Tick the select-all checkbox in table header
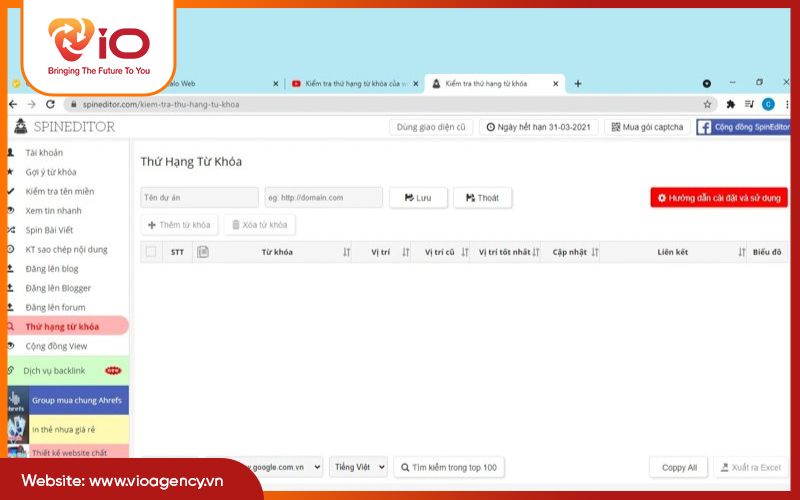The width and height of the screenshot is (800, 500). tap(151, 252)
